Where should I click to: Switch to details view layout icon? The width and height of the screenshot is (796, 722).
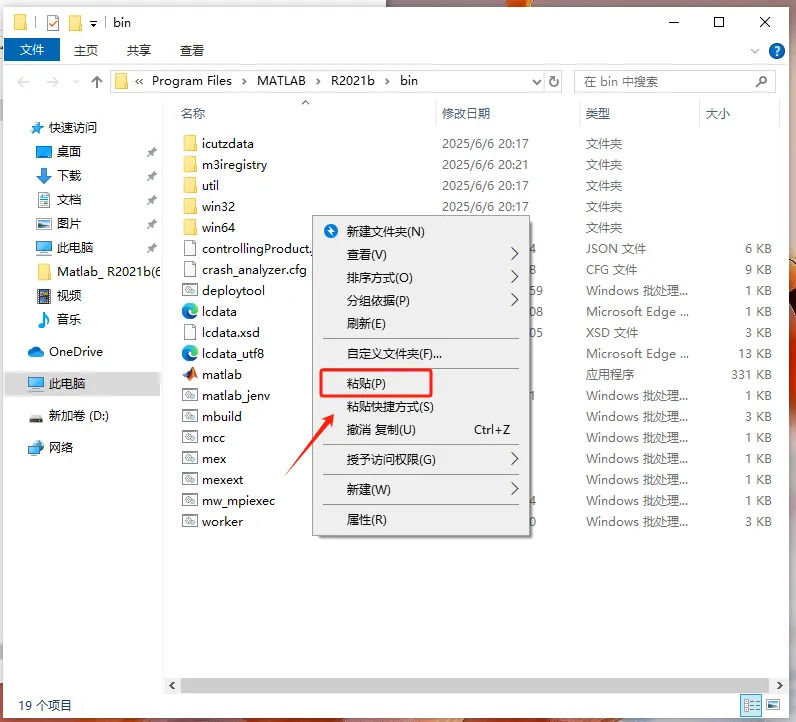[751, 705]
